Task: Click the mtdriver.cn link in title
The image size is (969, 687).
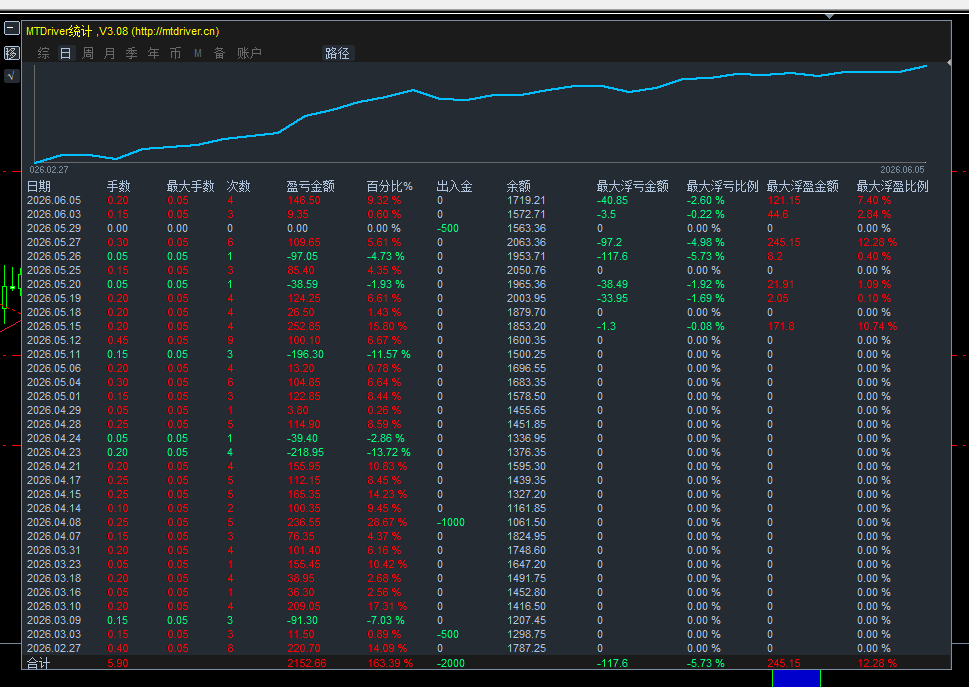Action: click(x=174, y=31)
